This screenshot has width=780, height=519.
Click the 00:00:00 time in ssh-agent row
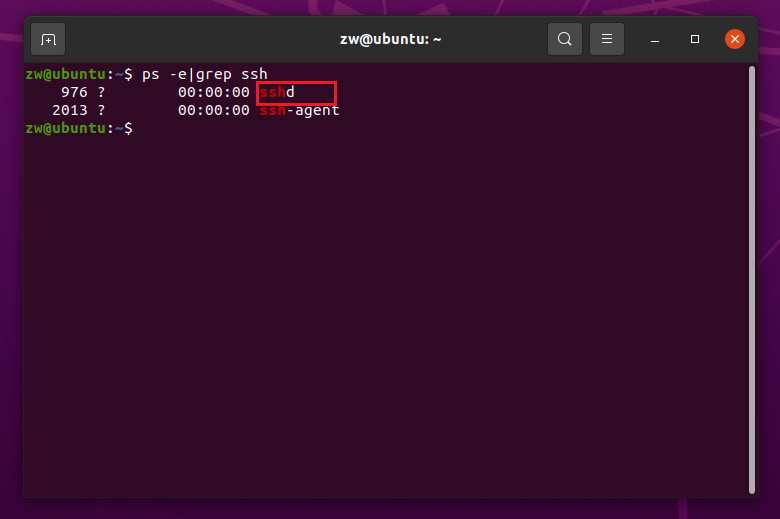pyautogui.click(x=214, y=110)
